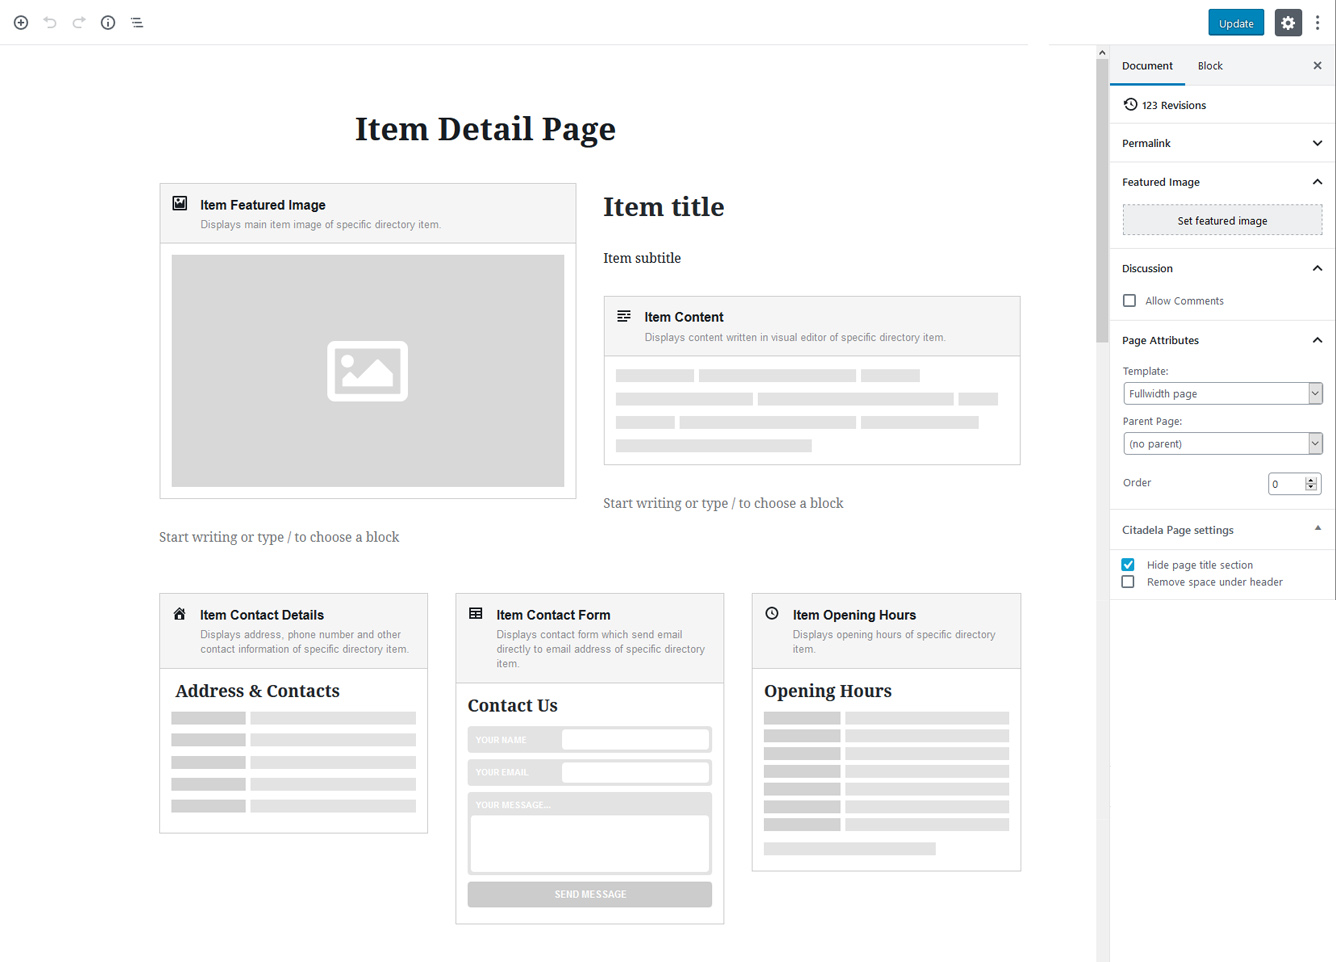The height and width of the screenshot is (962, 1336).
Task: Toggle the settings gear icon
Action: tap(1288, 23)
